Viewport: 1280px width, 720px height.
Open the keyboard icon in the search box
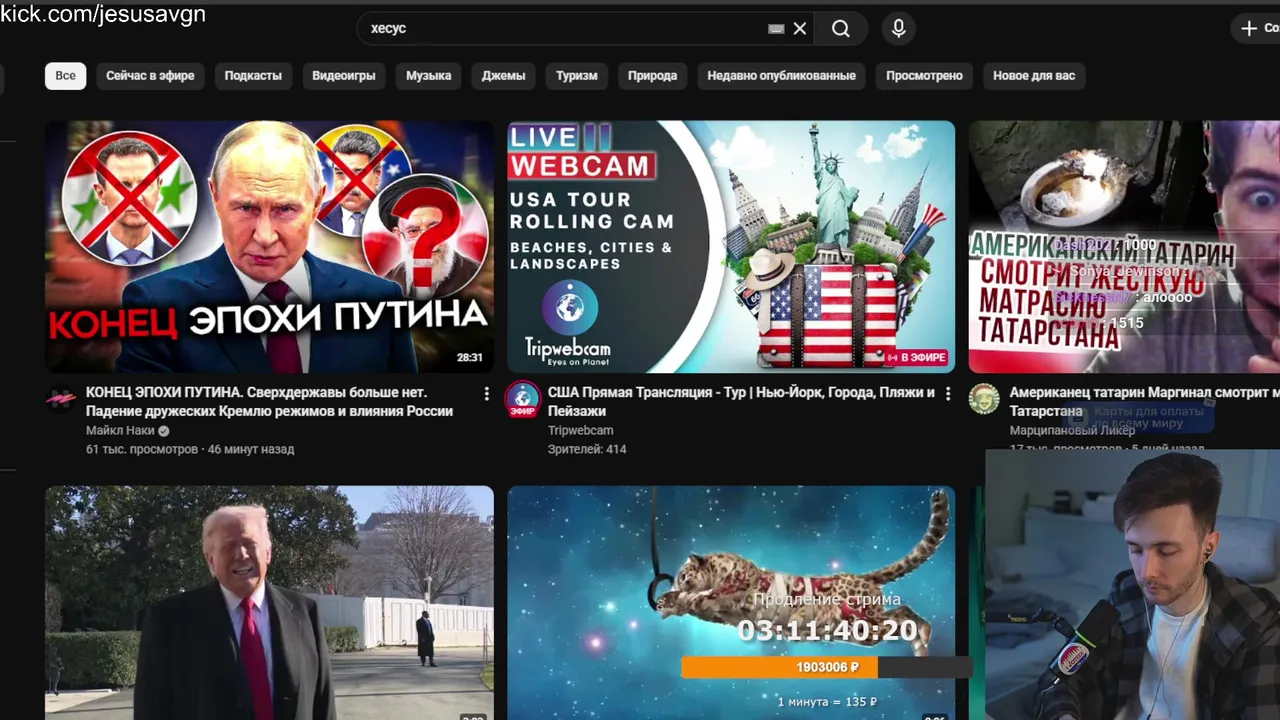tap(776, 29)
